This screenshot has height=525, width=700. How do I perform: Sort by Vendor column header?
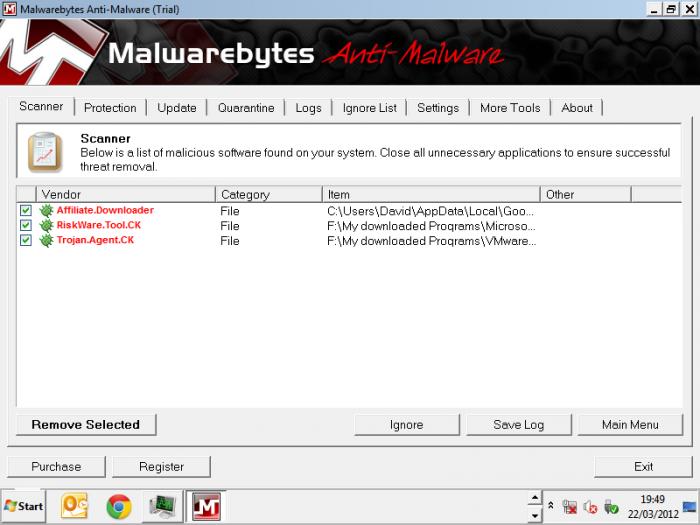(125, 195)
